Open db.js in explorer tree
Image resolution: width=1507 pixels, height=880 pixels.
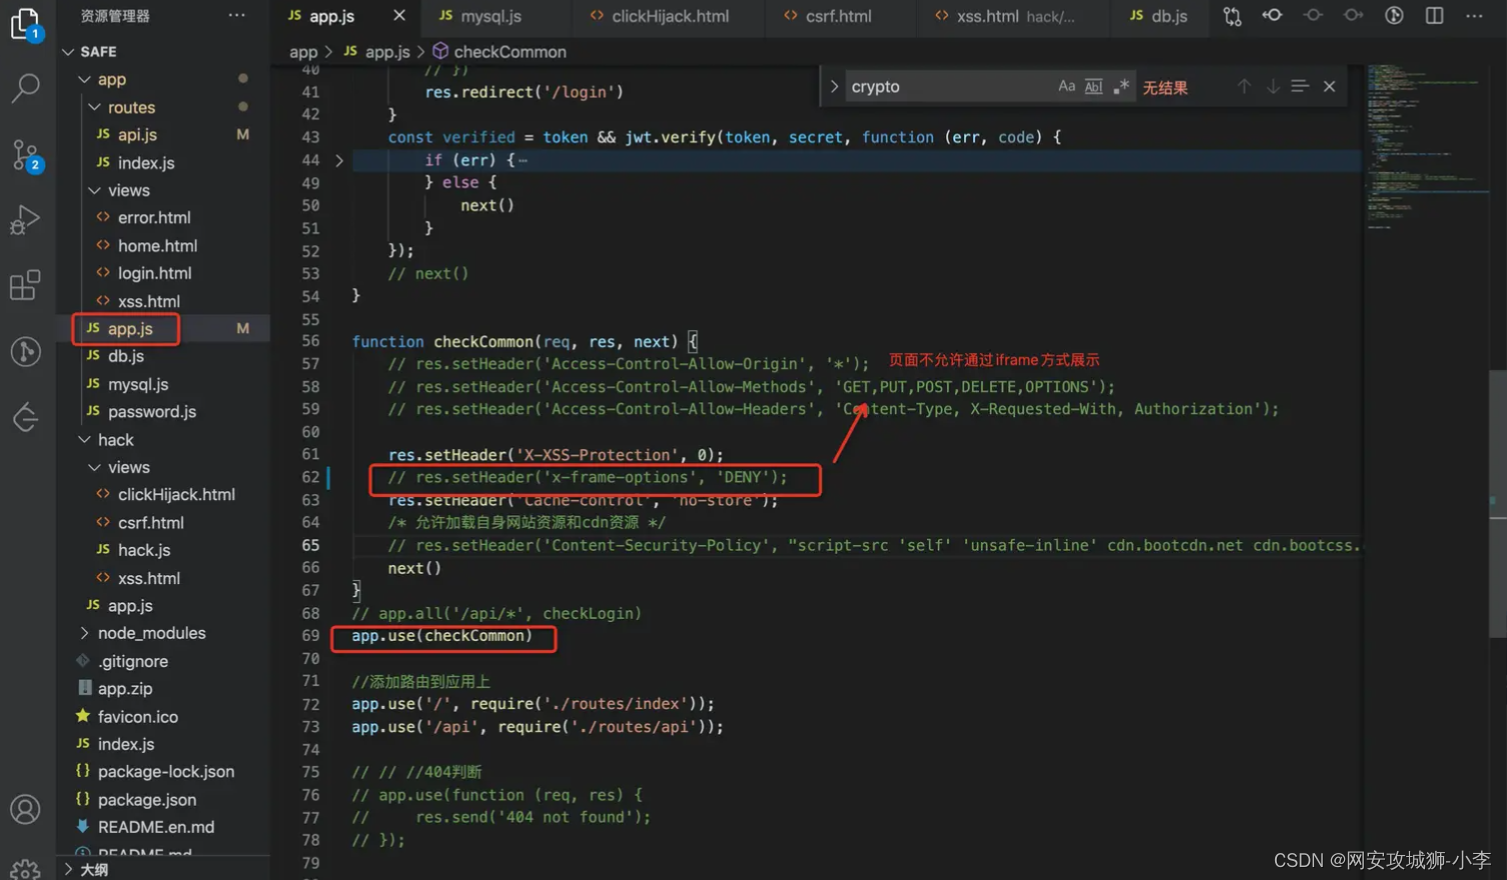[x=126, y=356]
